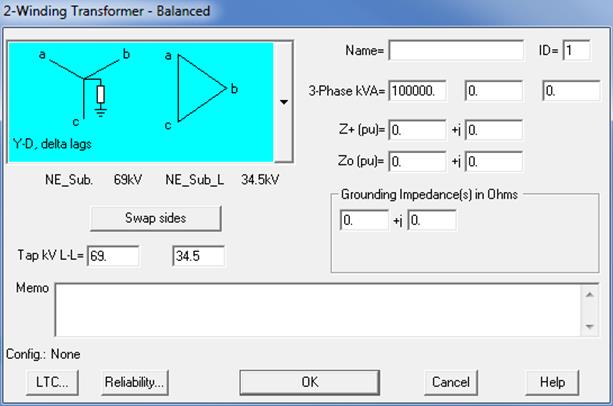Click the Memo scrollbar up arrow
Screen dimensions: 613x406
pos(590,295)
